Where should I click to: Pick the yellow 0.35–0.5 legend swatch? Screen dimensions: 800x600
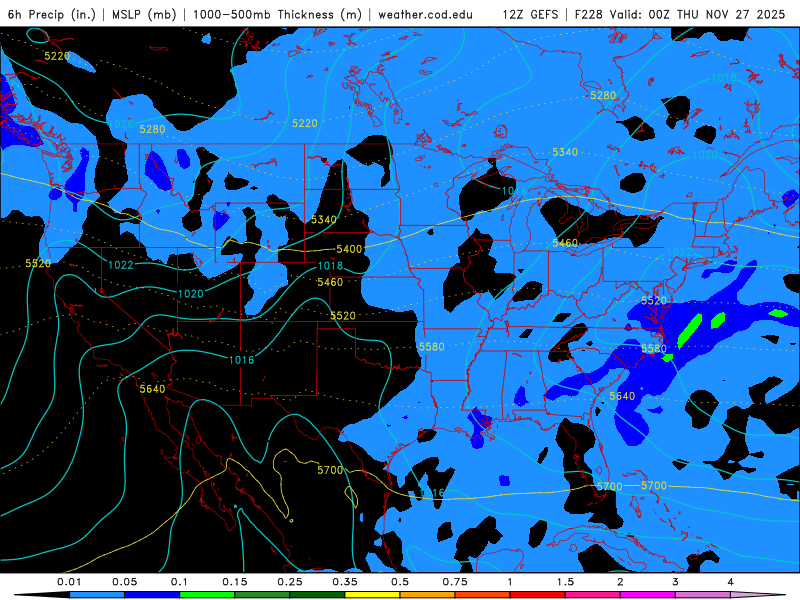[x=372, y=595]
